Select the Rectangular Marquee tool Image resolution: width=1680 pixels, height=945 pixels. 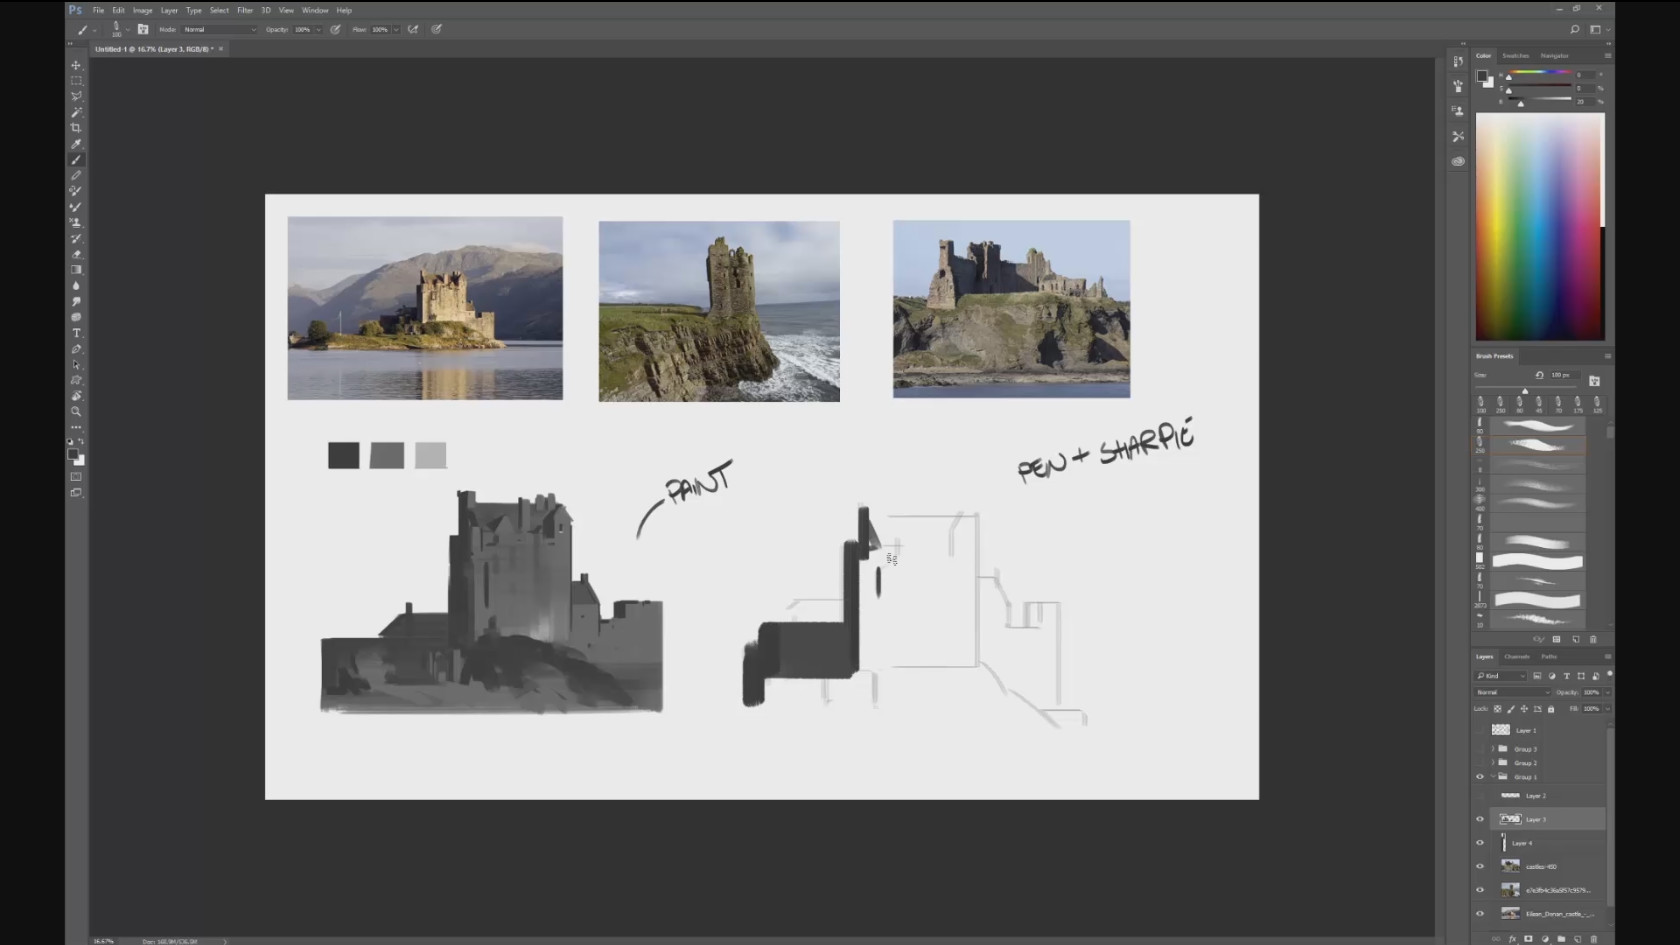point(76,81)
